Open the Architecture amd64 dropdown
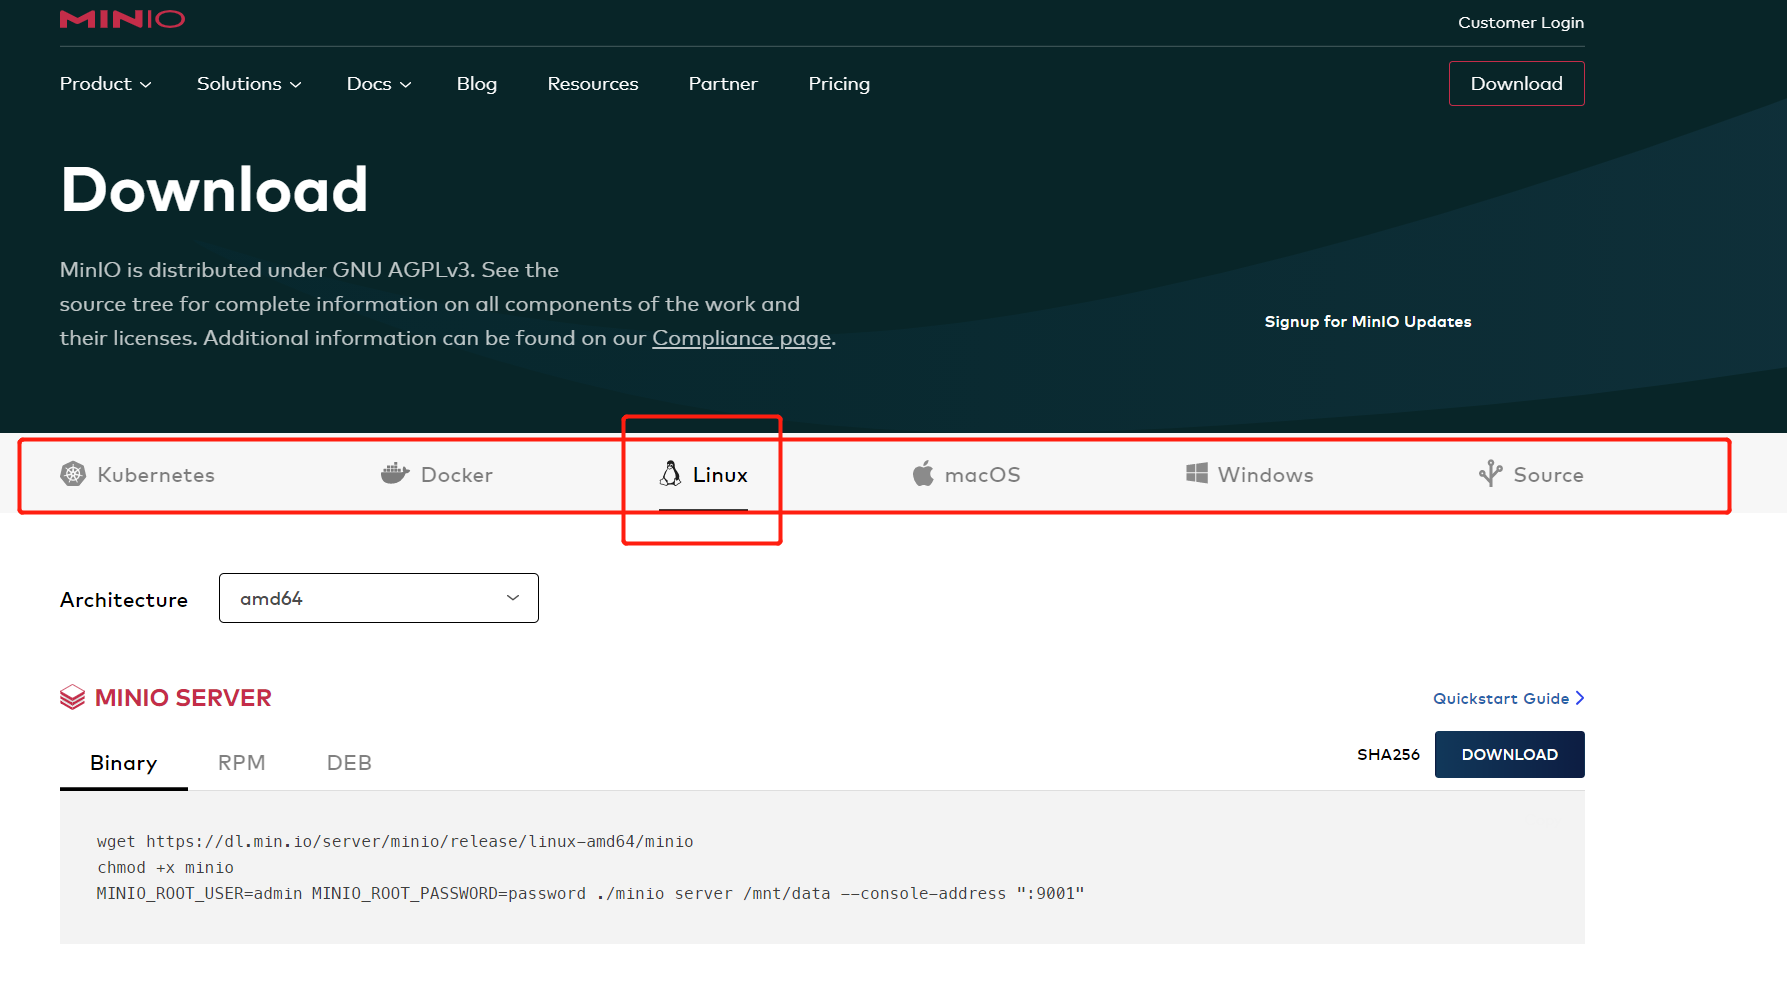Screen dimensions: 1787x989 point(379,598)
